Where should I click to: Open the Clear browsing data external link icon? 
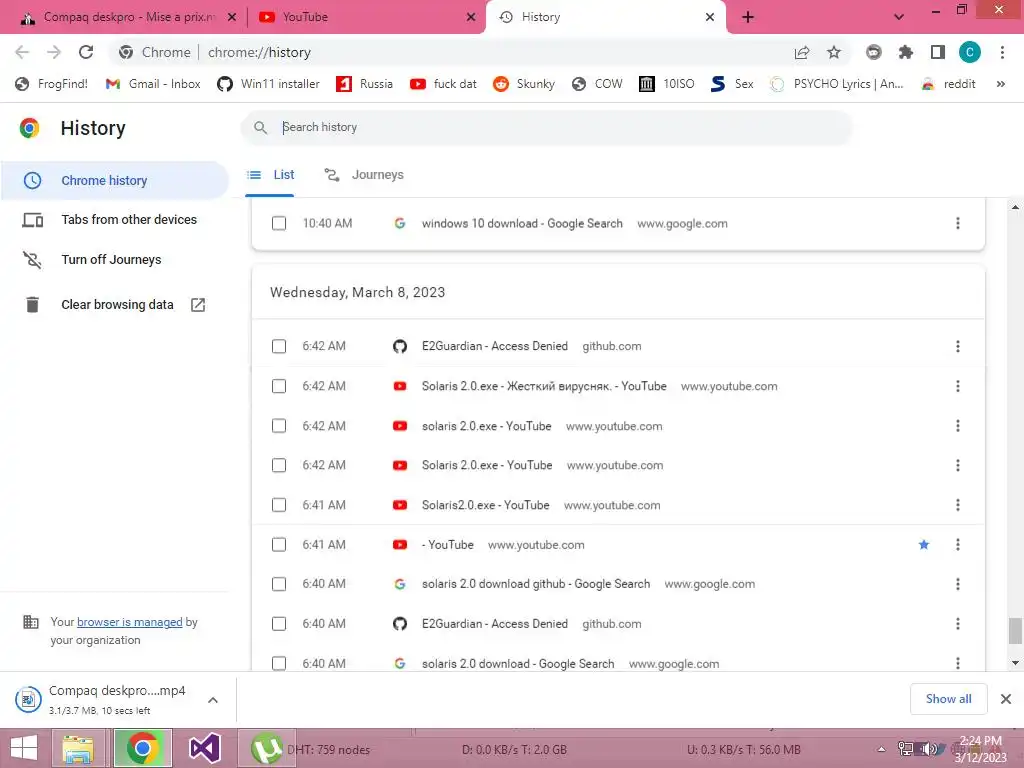click(x=198, y=305)
